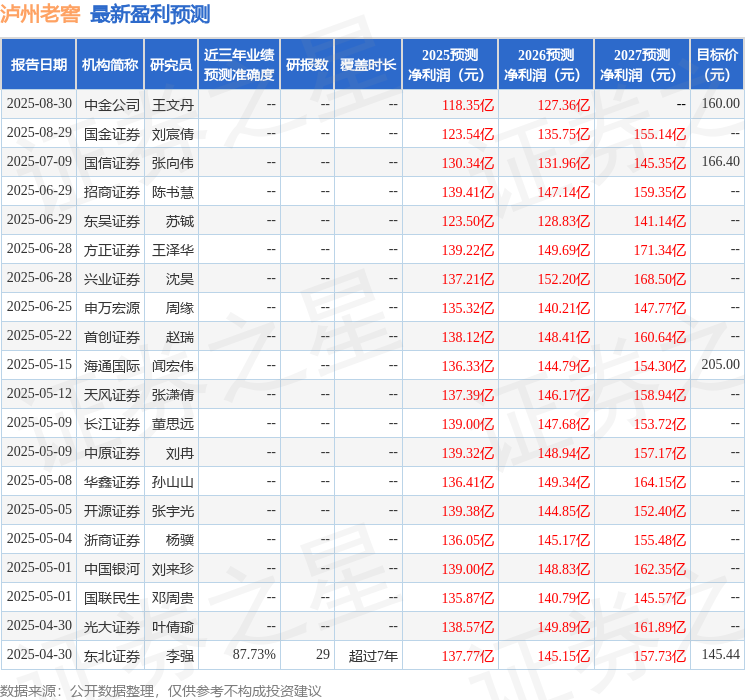Click institution 东北证券

[x=112, y=656]
